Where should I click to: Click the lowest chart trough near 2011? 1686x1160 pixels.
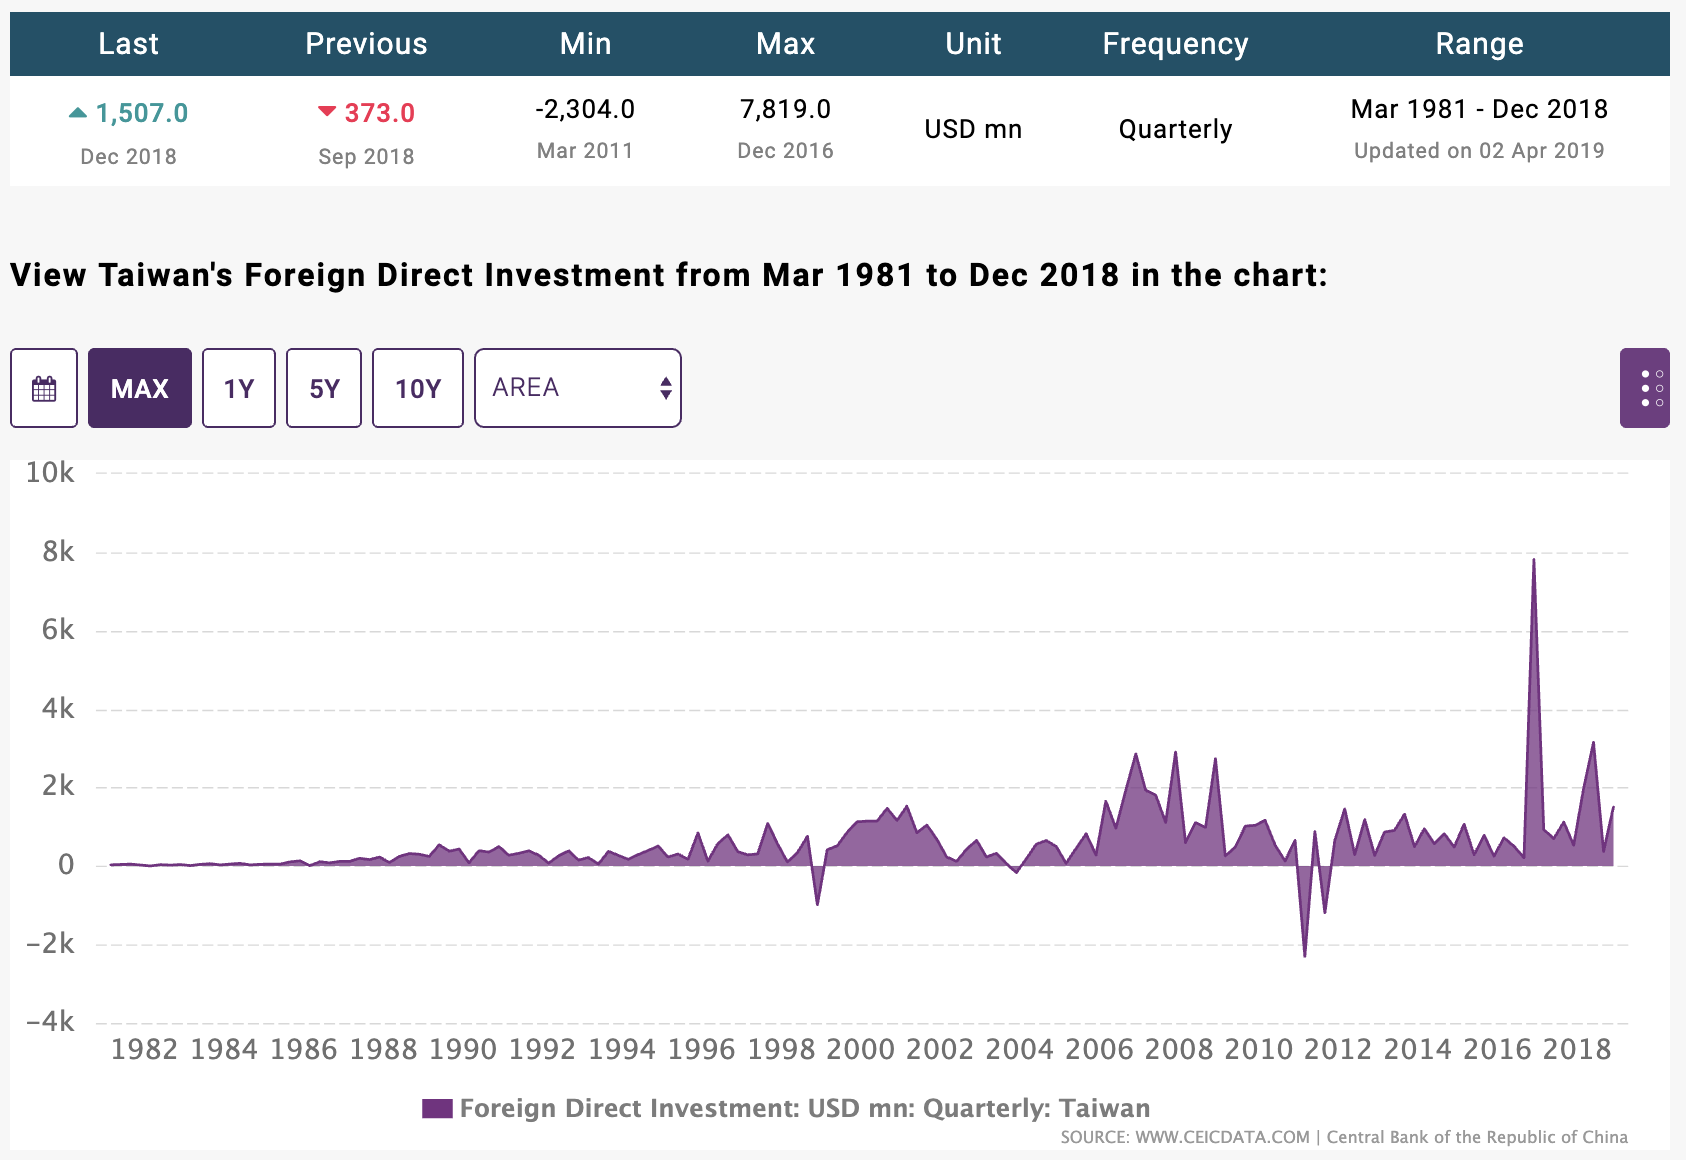(1305, 956)
